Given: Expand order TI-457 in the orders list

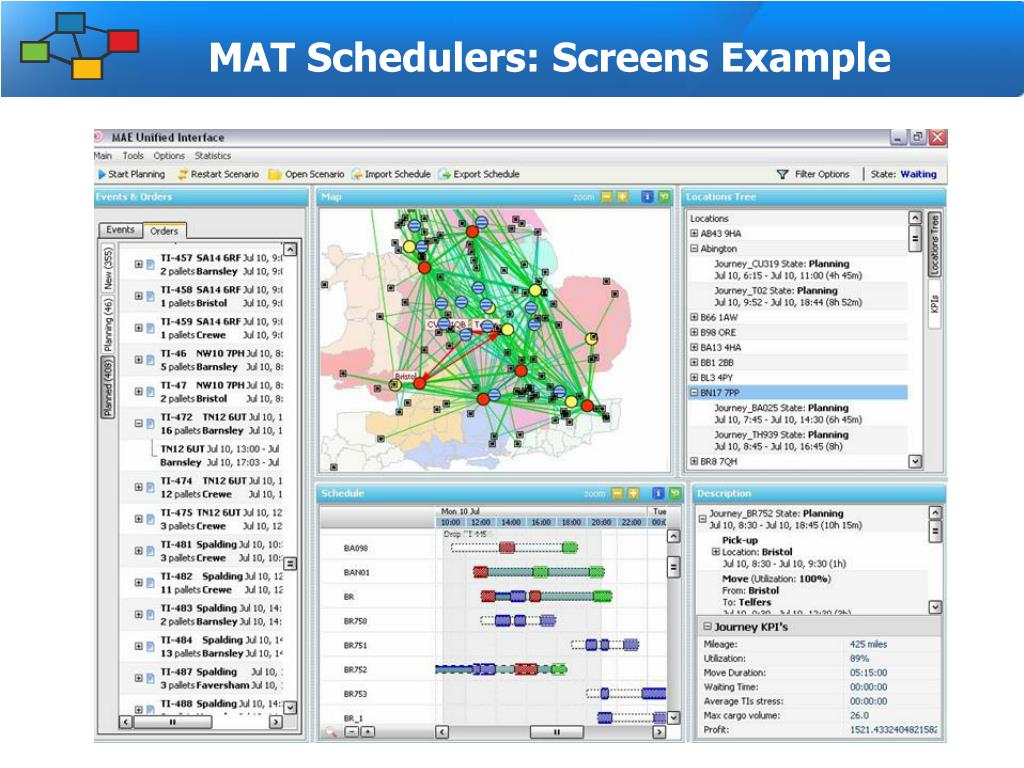Looking at the screenshot, I should pyautogui.click(x=138, y=264).
